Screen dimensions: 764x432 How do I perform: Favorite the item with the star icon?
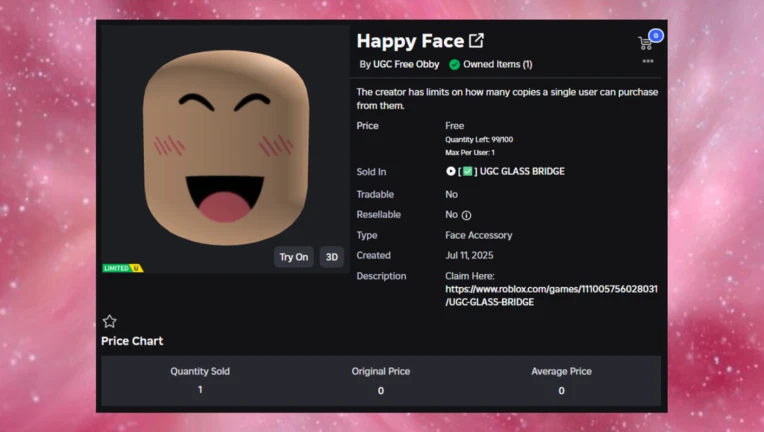click(x=110, y=321)
